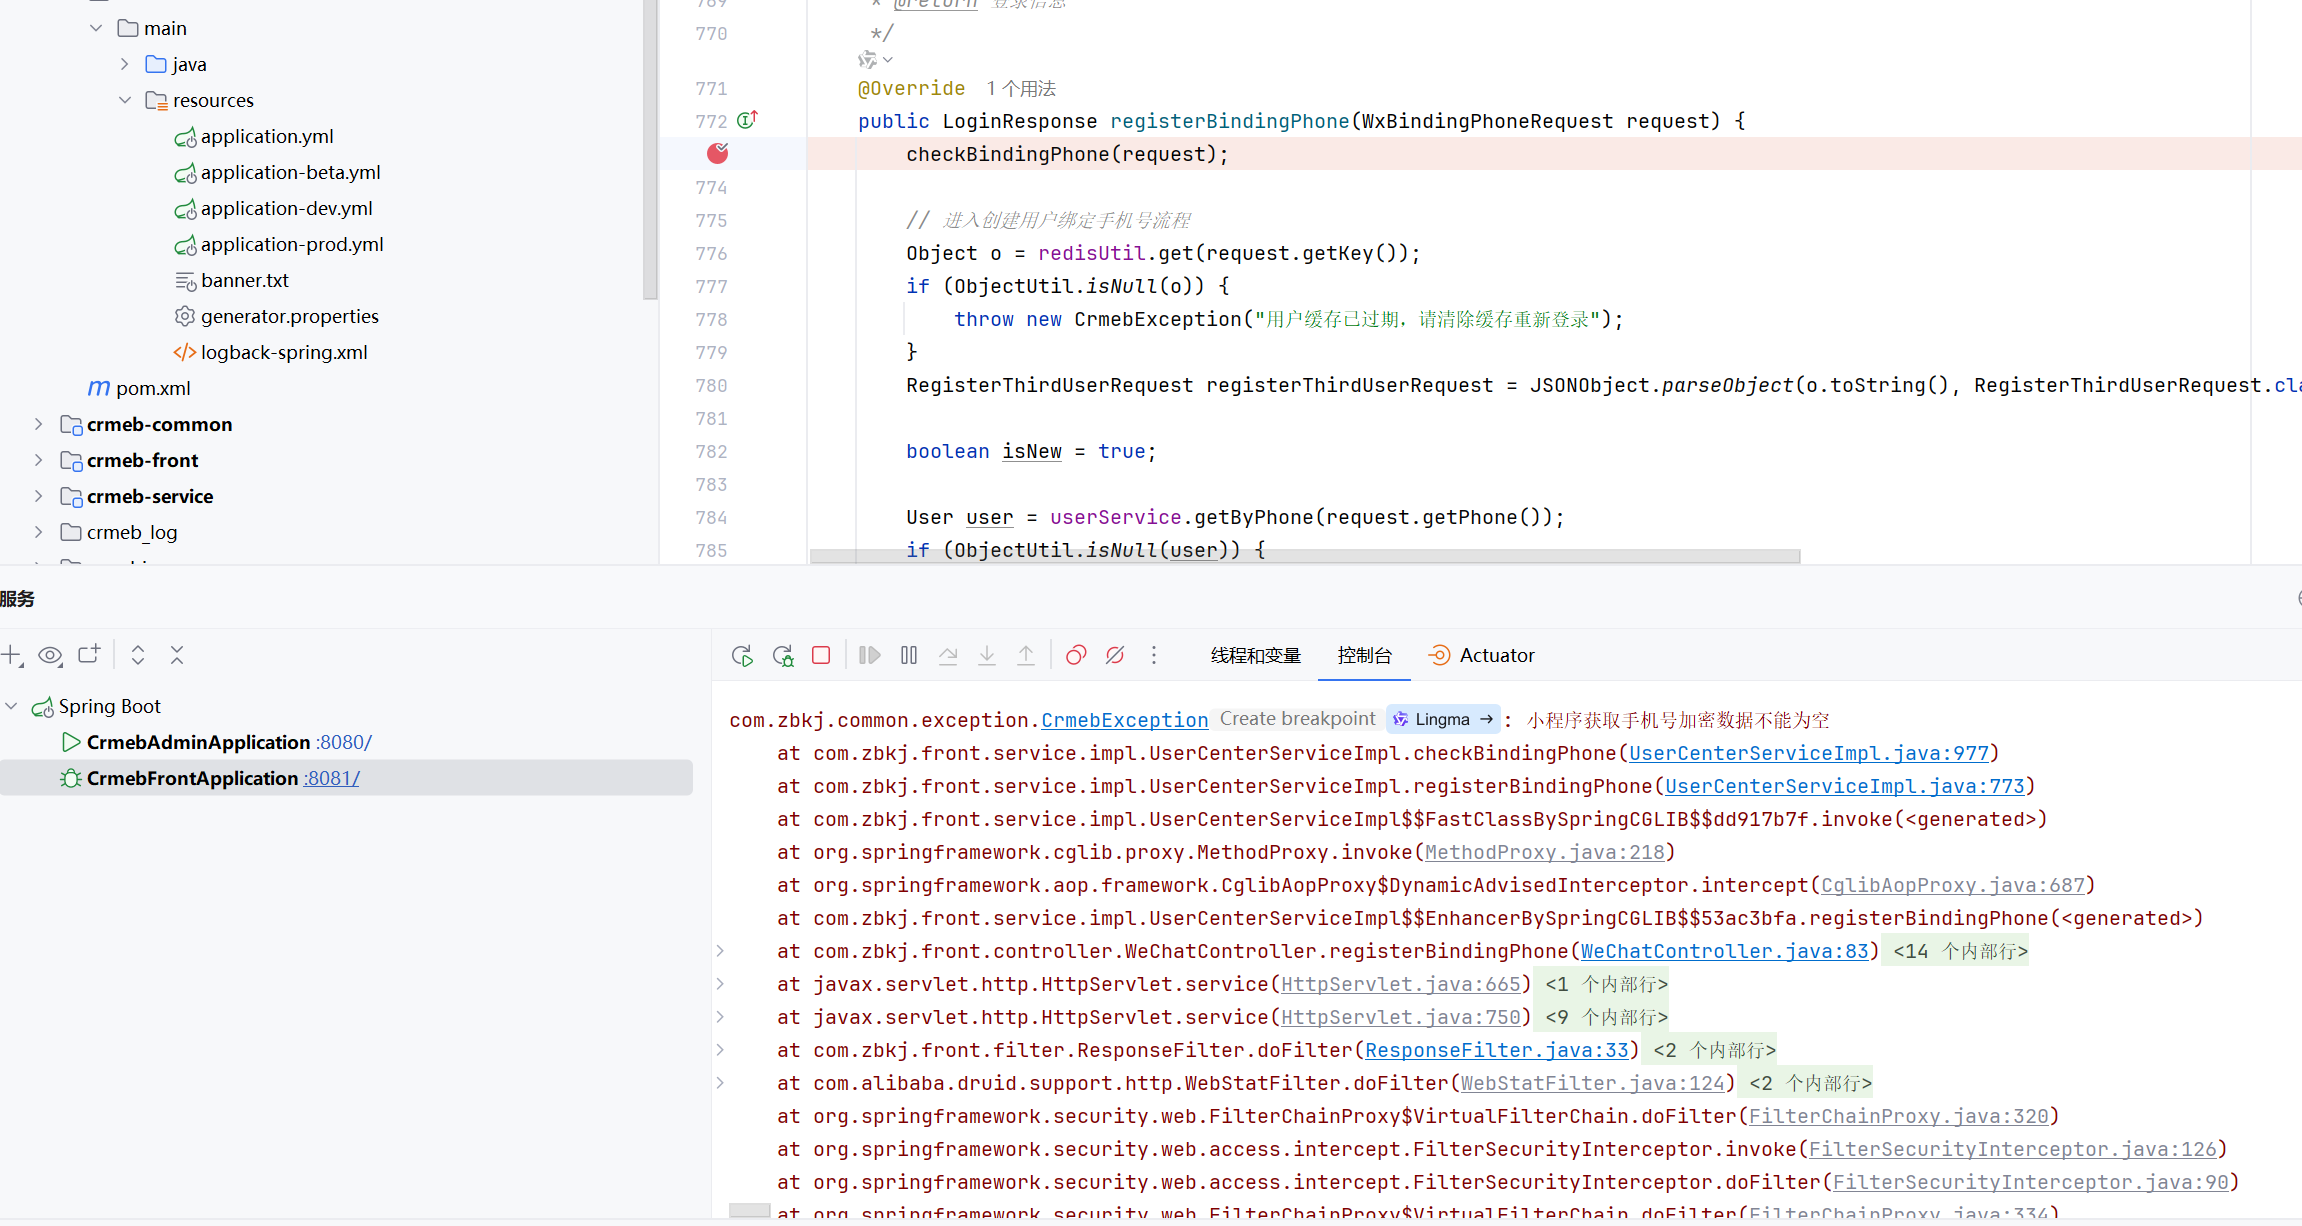
Task: Click Create breakpoint hint in console
Action: (x=1297, y=719)
